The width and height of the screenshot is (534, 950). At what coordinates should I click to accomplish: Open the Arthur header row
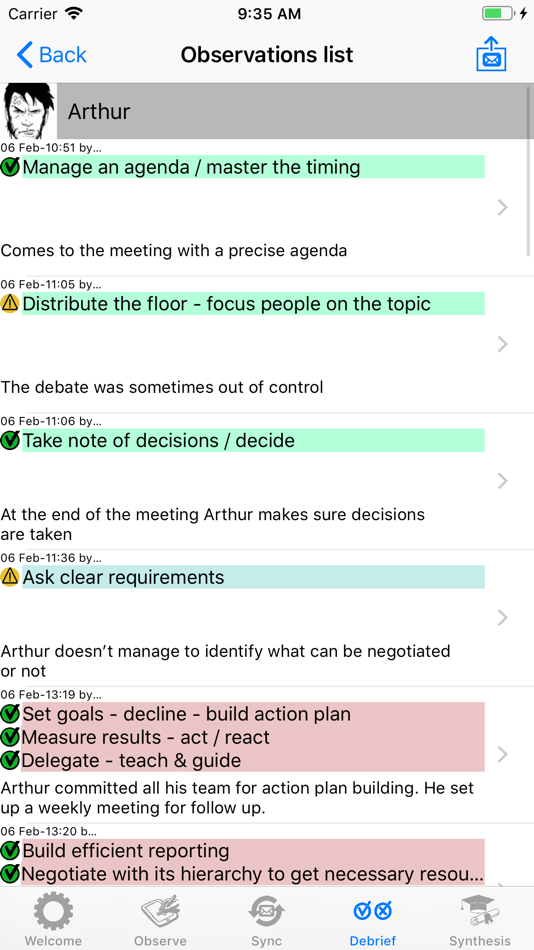tap(267, 111)
